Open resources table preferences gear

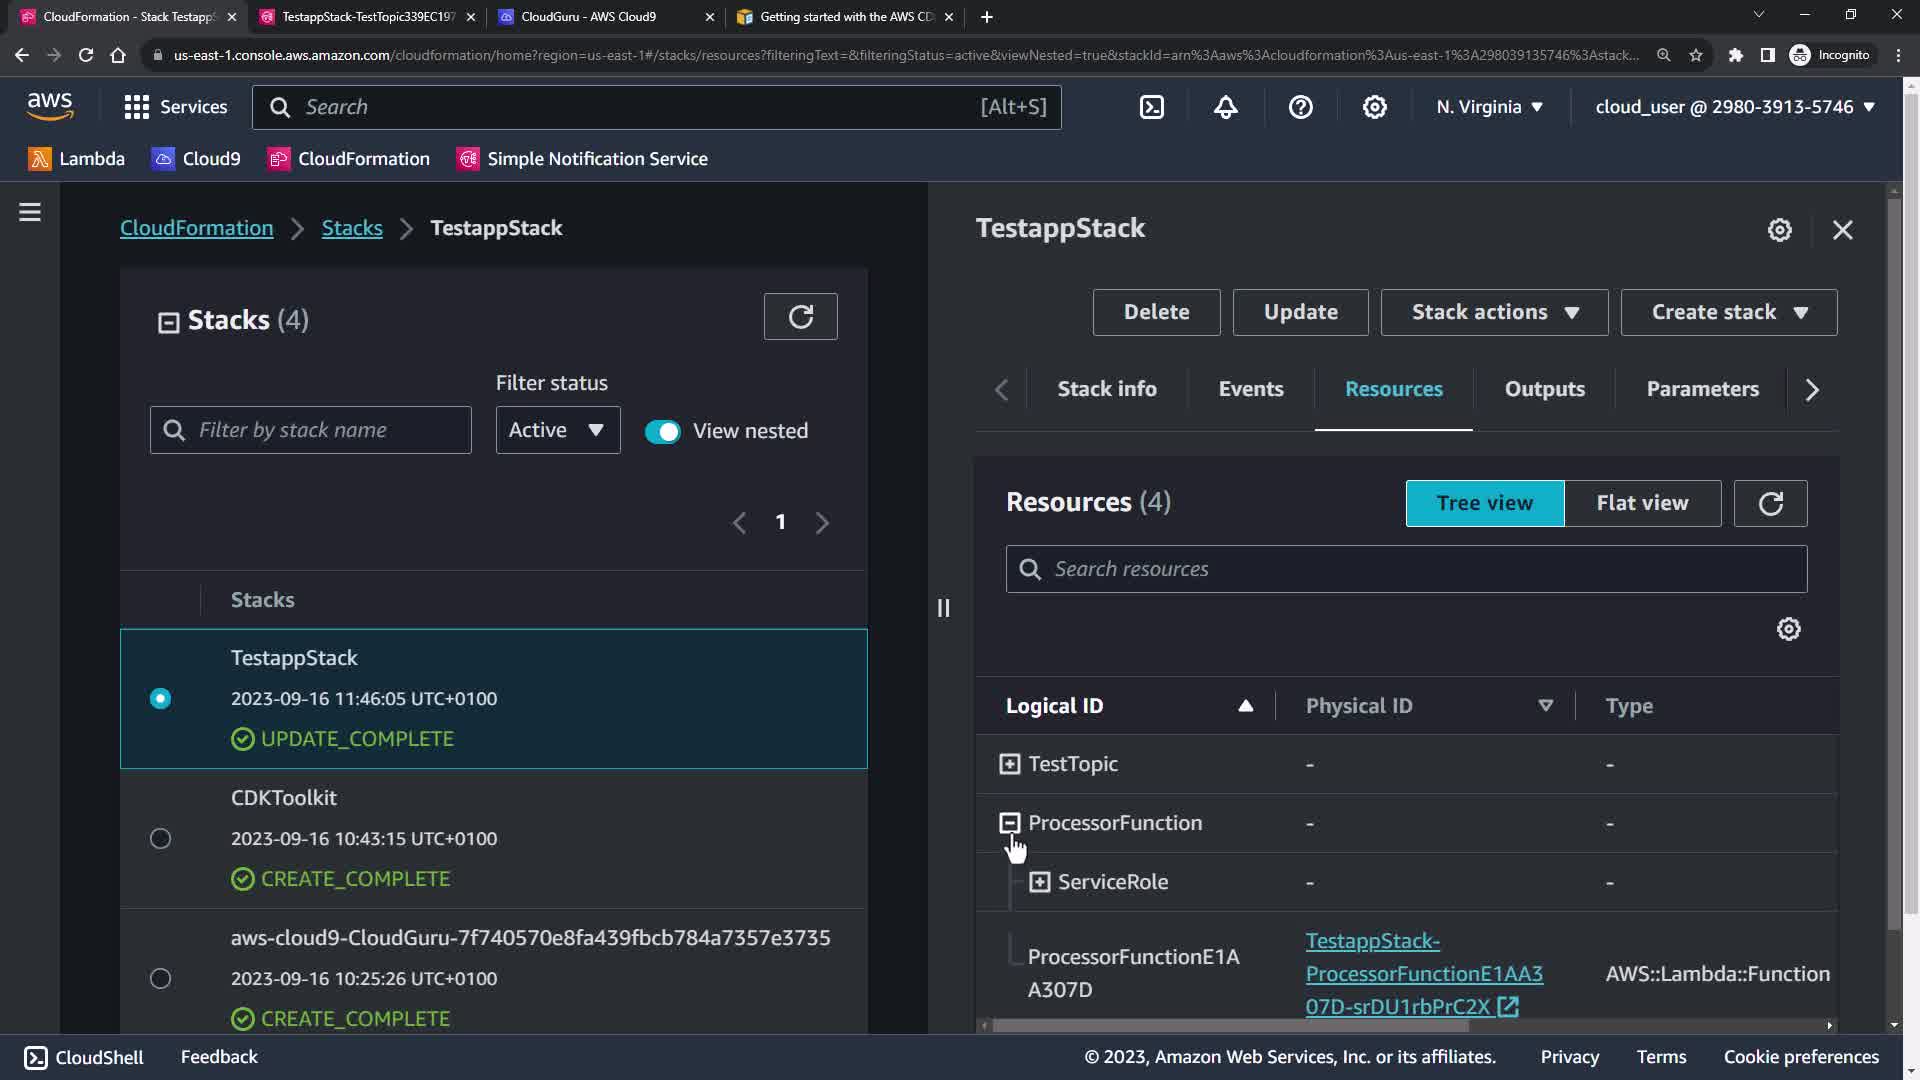(1788, 629)
